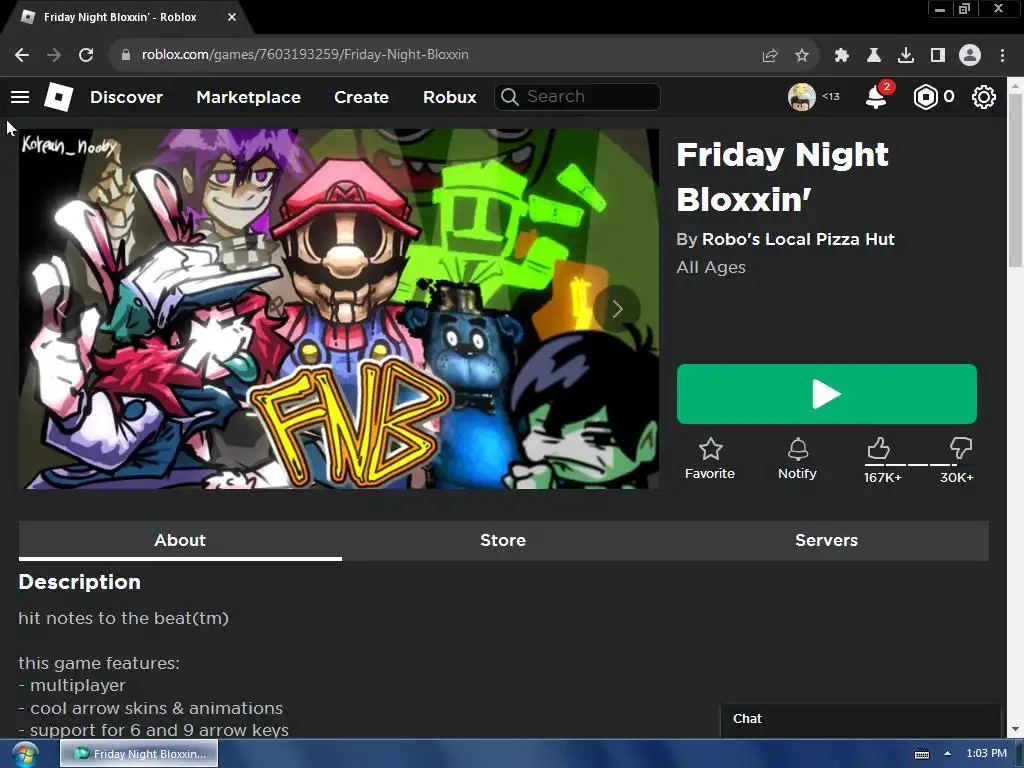Click the Roblox logo home icon
The width and height of the screenshot is (1024, 768).
pos(58,97)
